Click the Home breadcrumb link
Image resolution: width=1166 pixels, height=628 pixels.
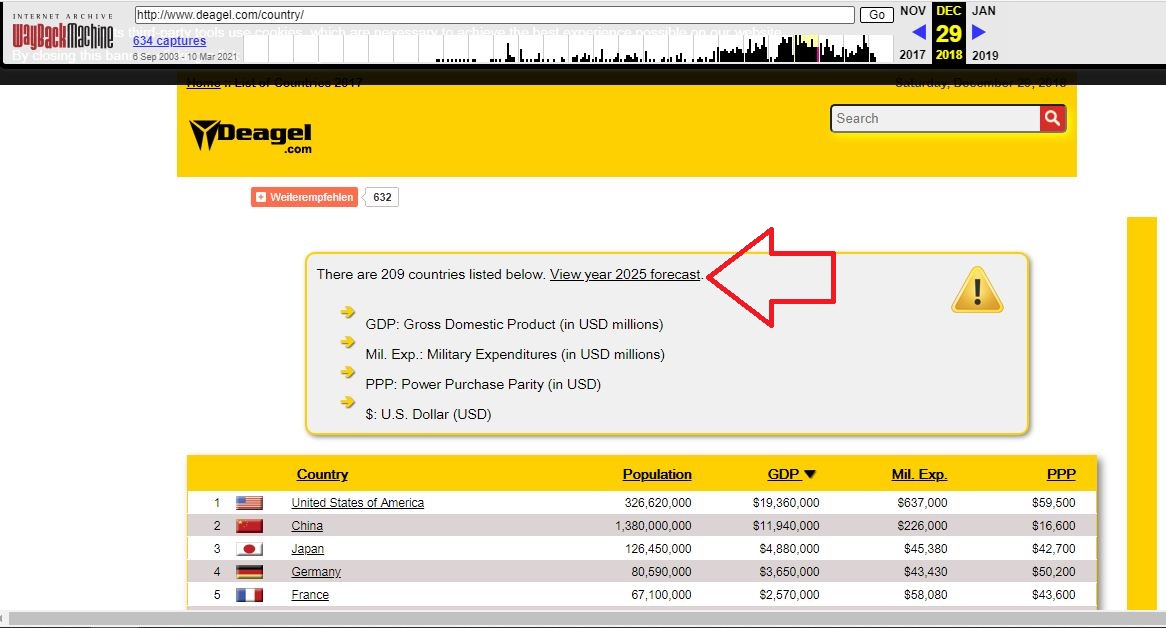203,83
